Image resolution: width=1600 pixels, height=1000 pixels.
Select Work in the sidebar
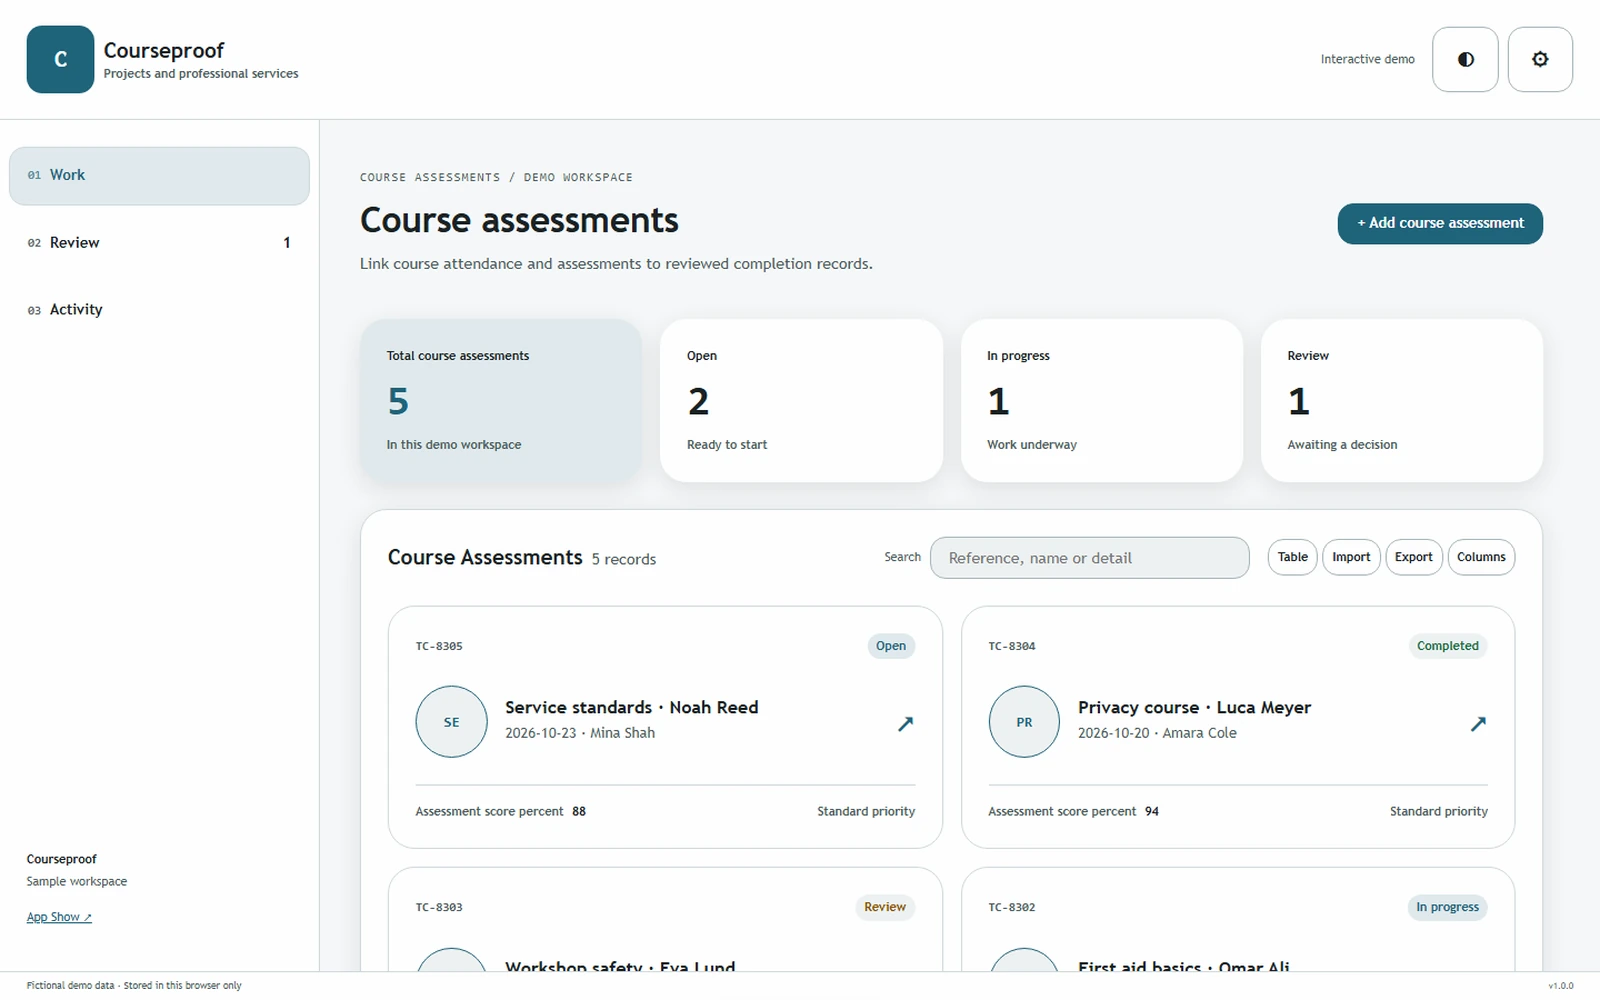[159, 176]
